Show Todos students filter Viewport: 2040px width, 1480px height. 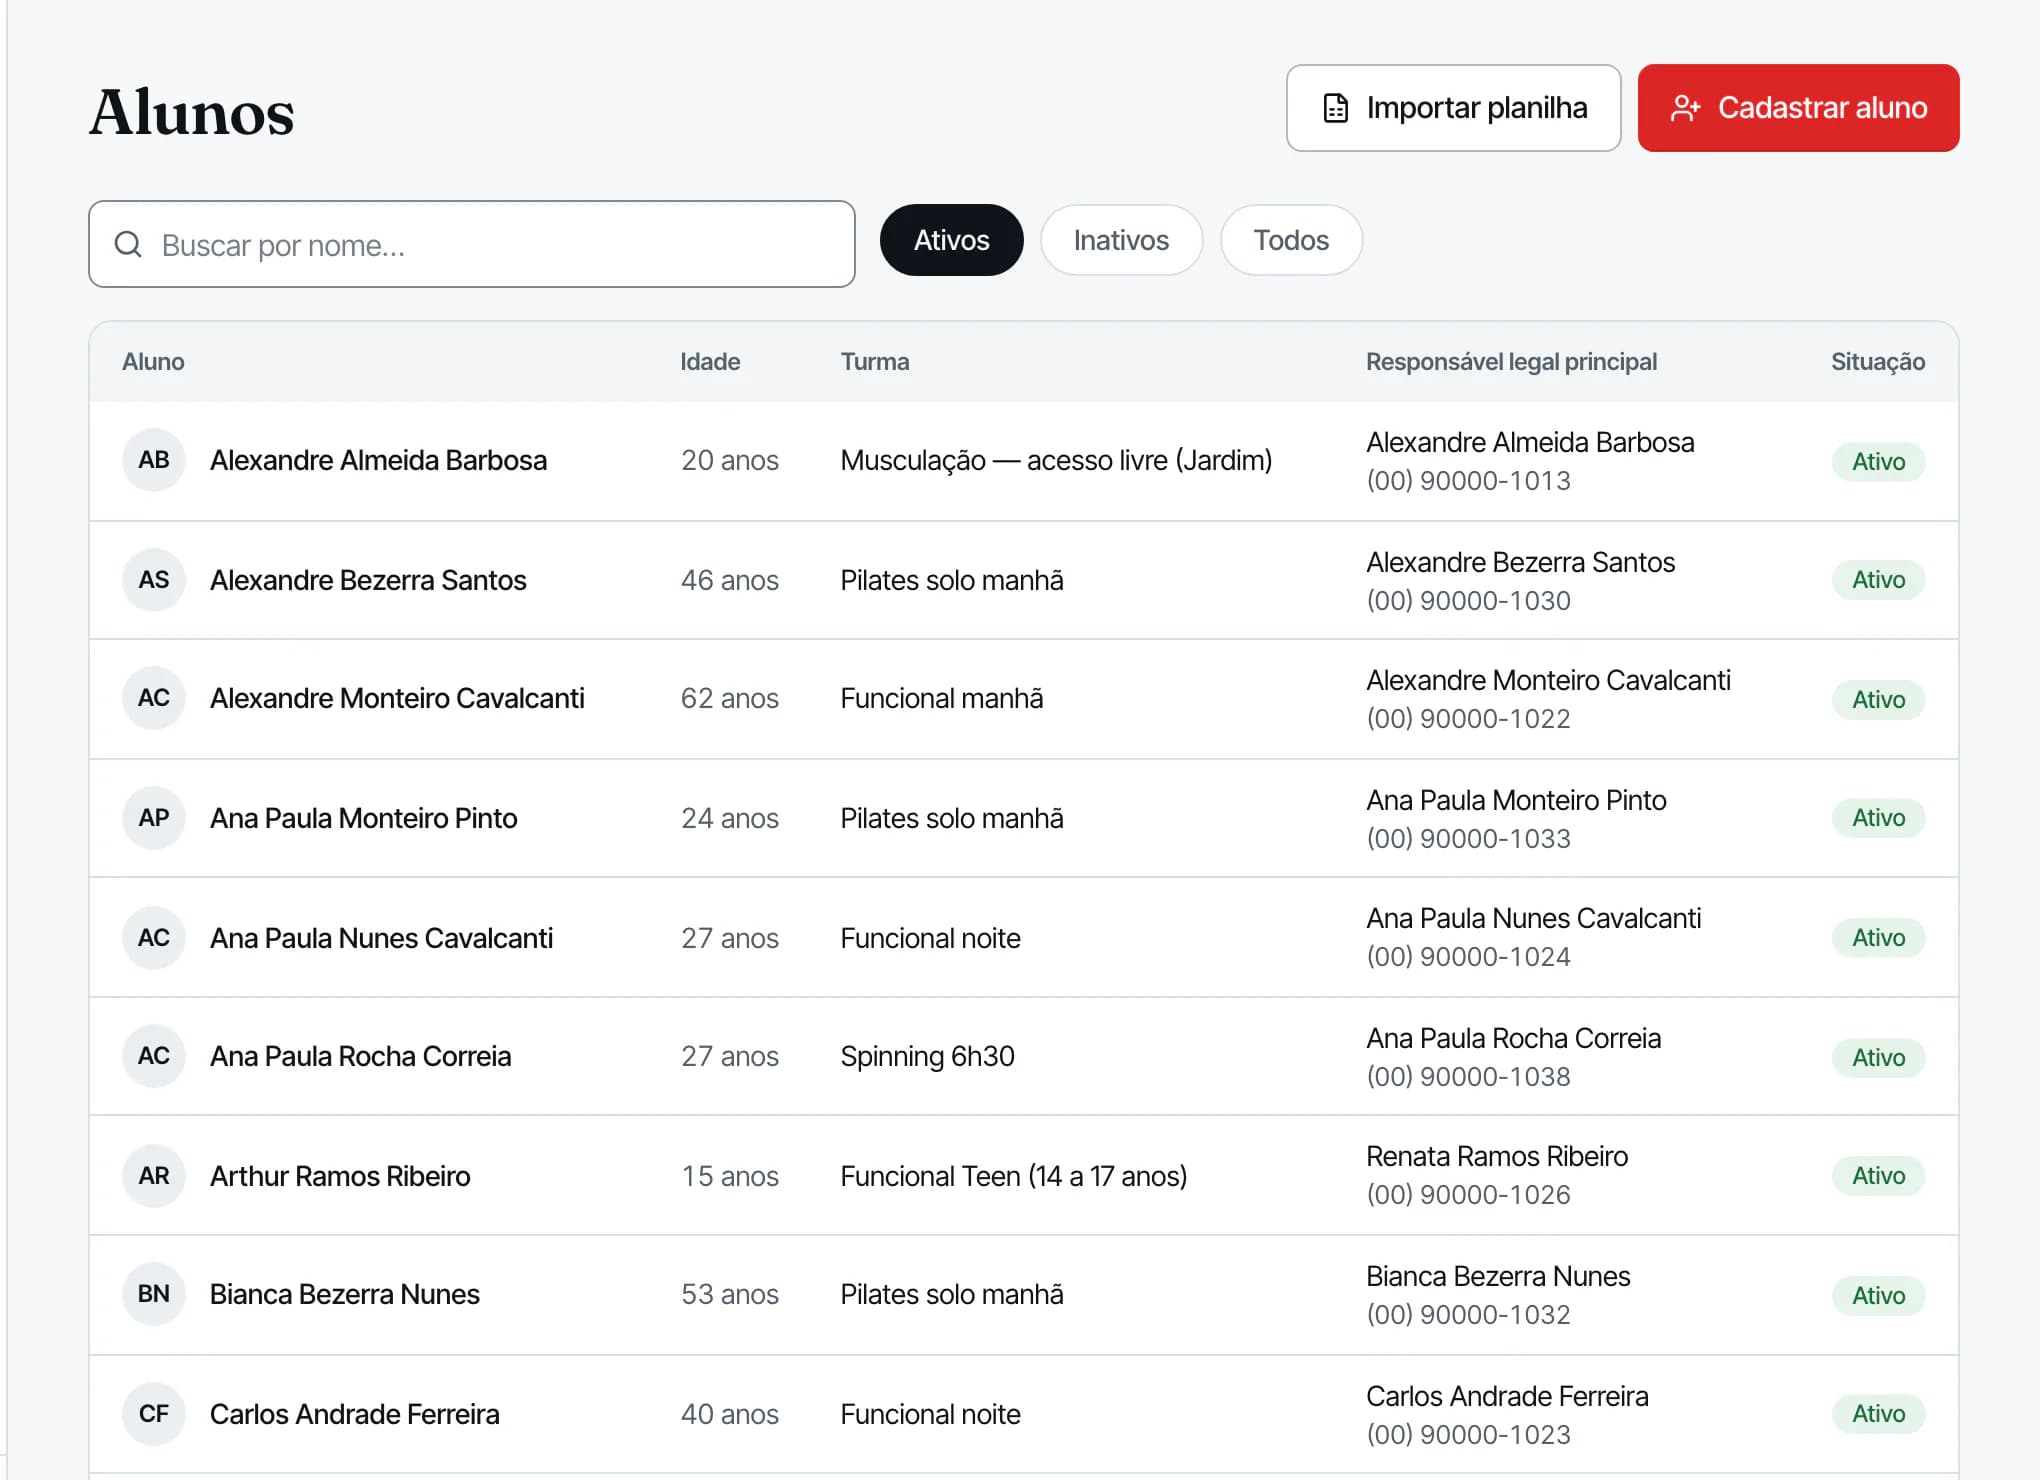click(x=1291, y=240)
